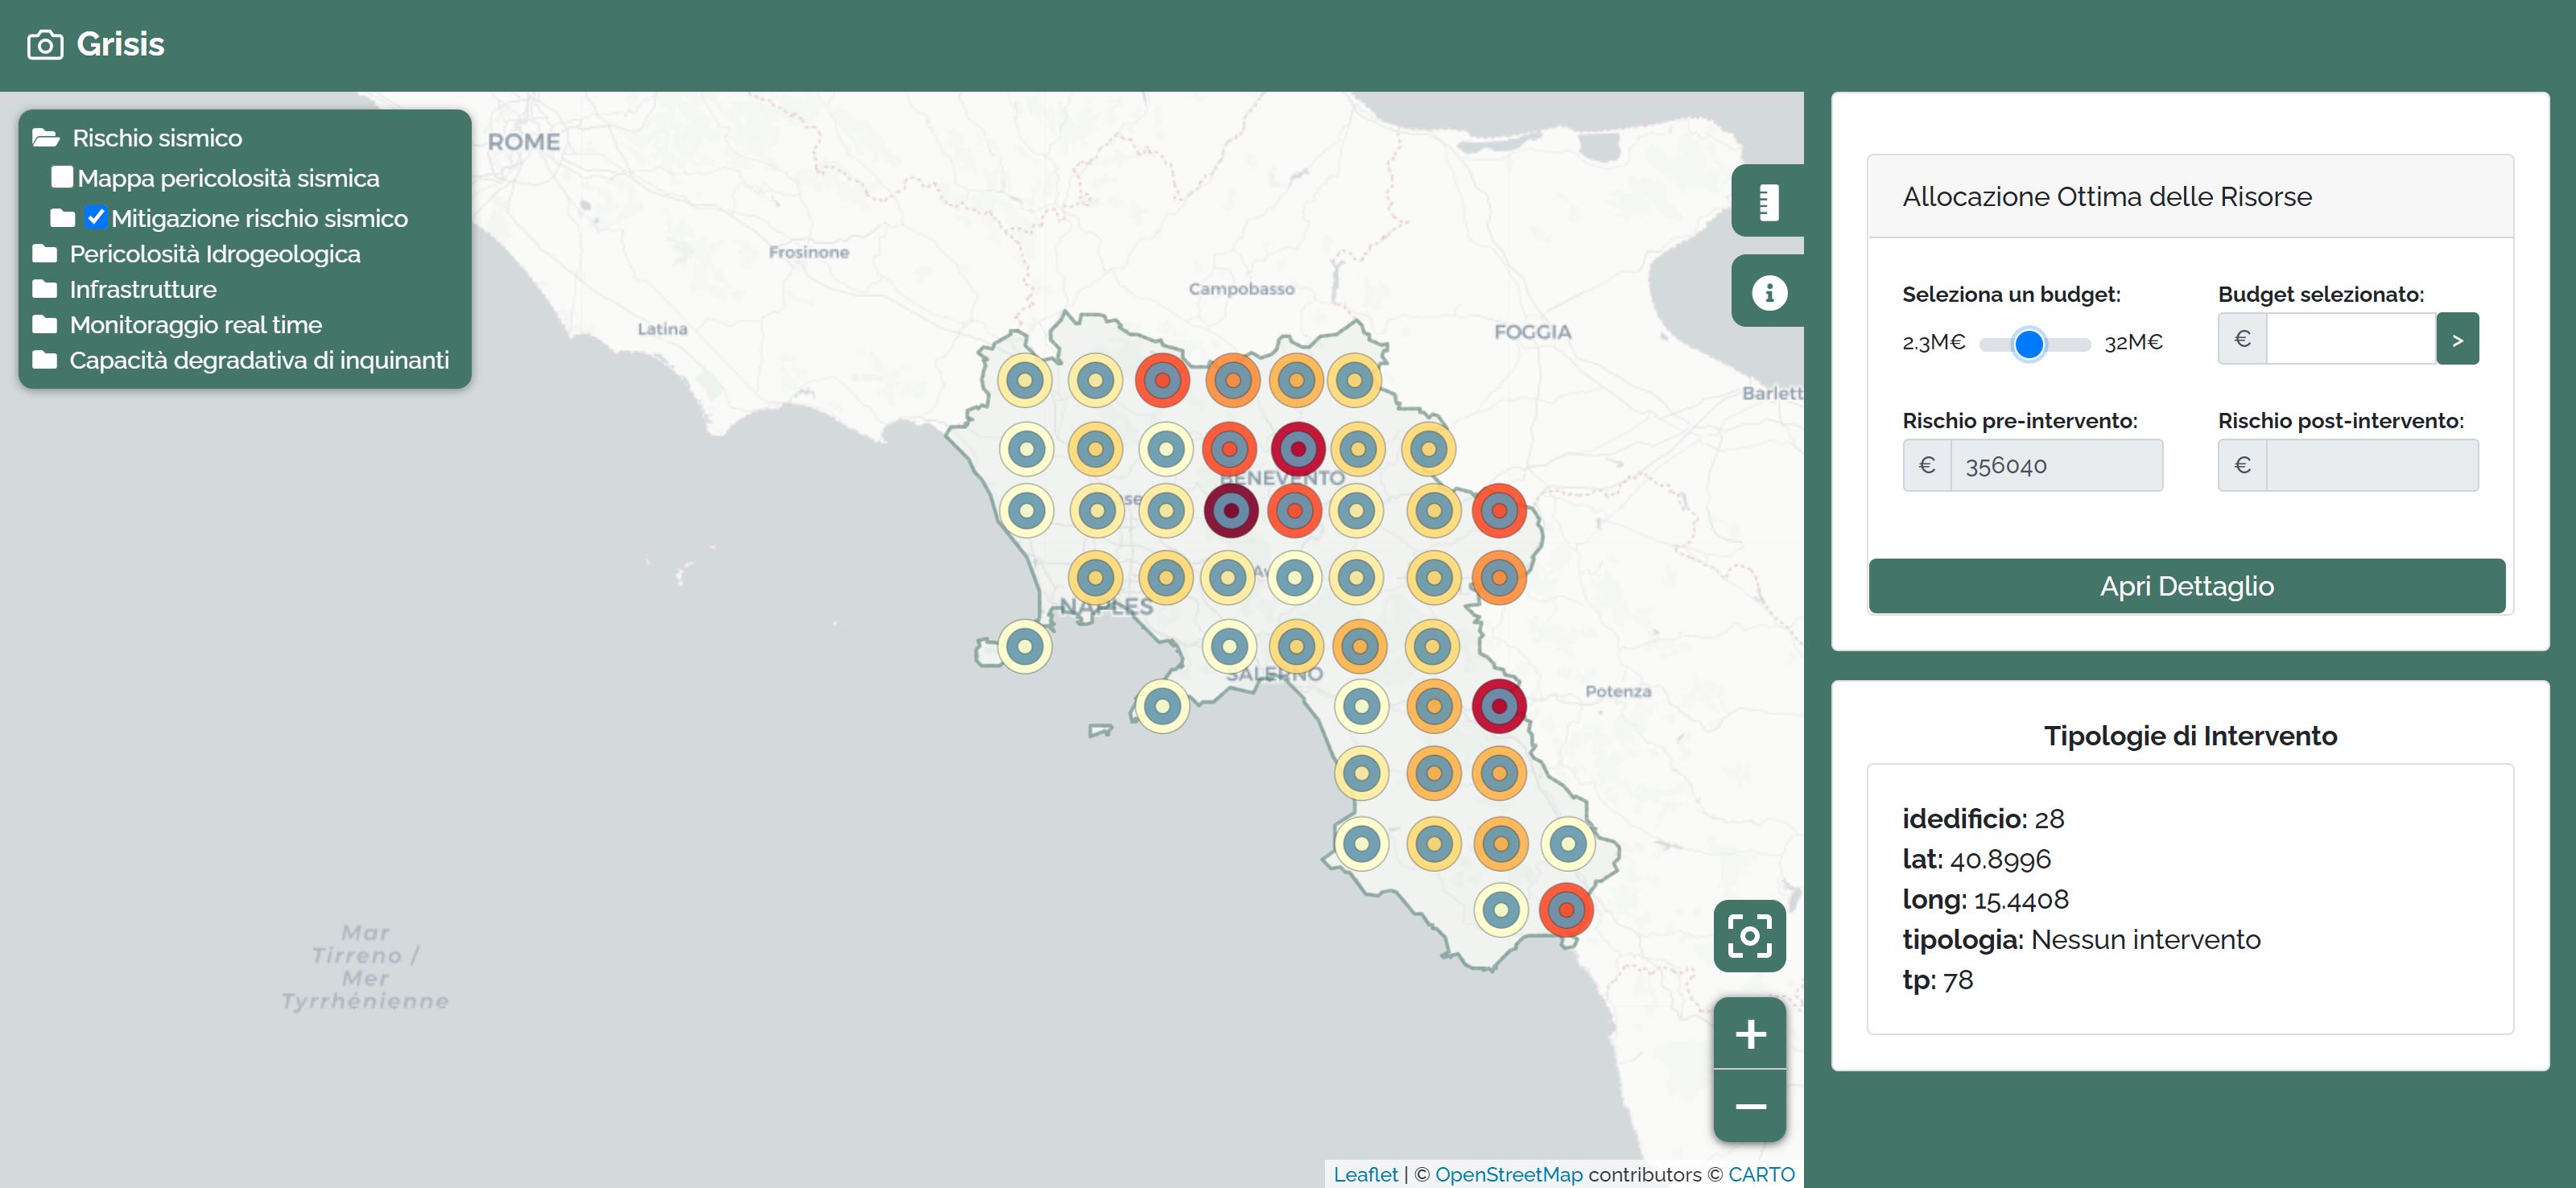Zoom out the map with minus
The width and height of the screenshot is (2576, 1188).
pos(1749,1106)
